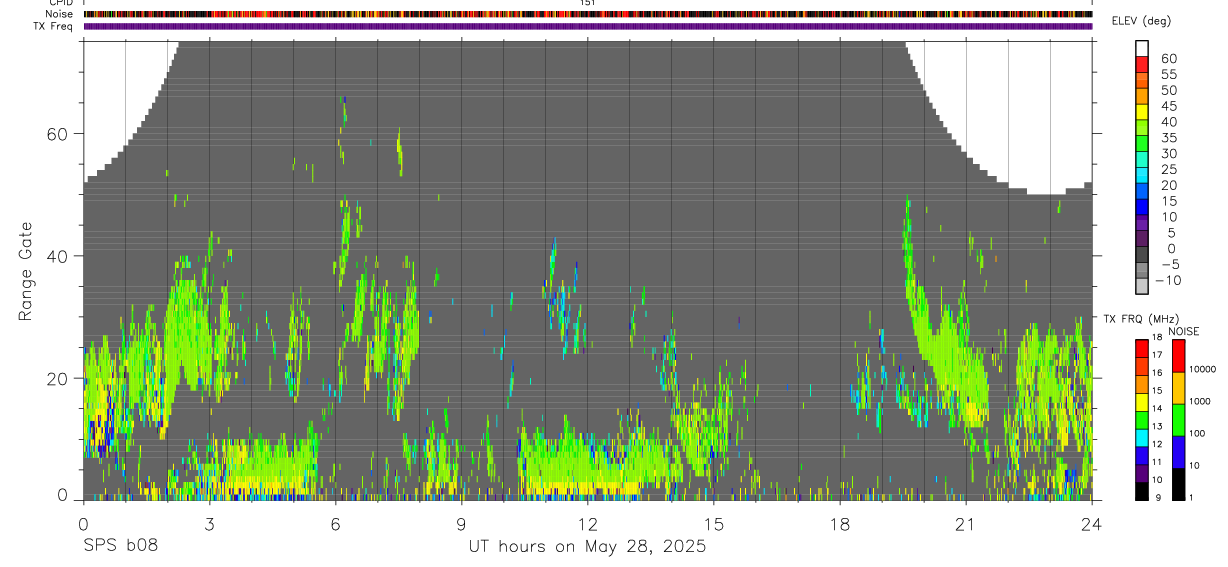Click the '24' tick on the UT hours axis
This screenshot has width=1228, height=567.
pos(1092,523)
